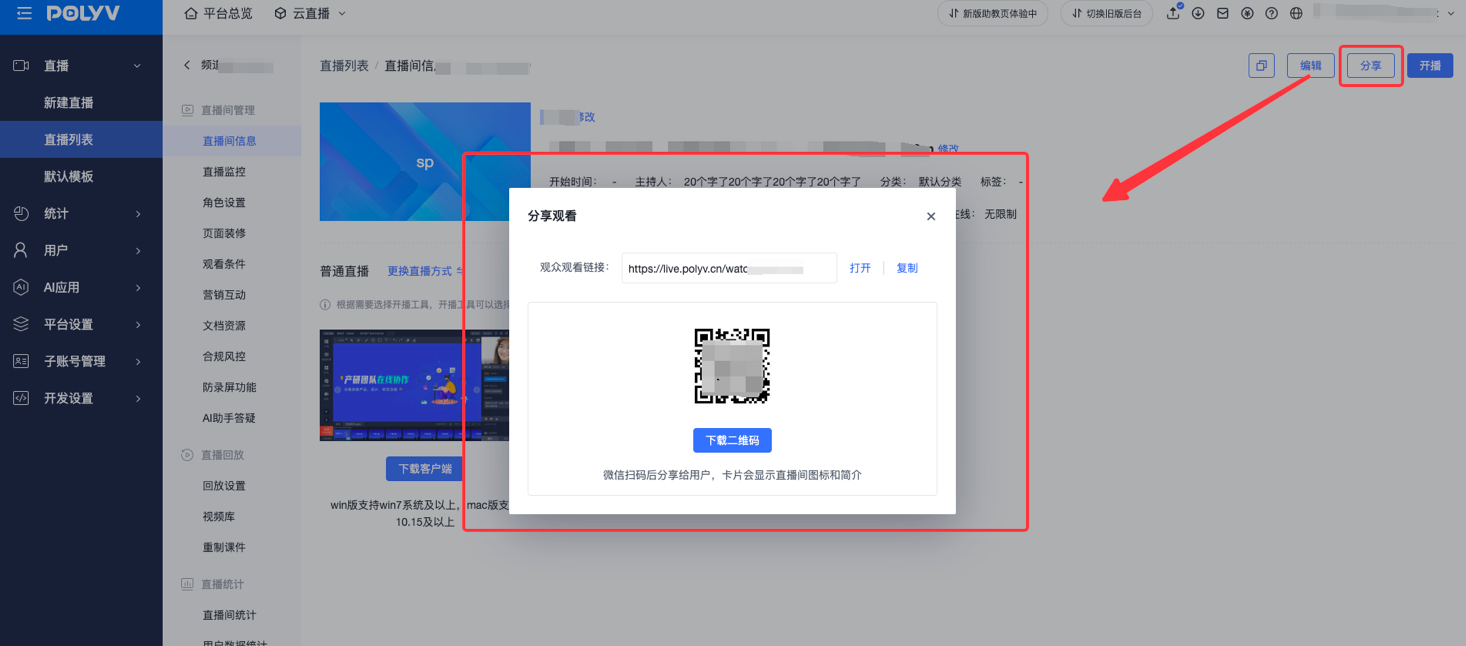Click the 子账号管理 ID card icon
The height and width of the screenshot is (646, 1466).
click(21, 362)
